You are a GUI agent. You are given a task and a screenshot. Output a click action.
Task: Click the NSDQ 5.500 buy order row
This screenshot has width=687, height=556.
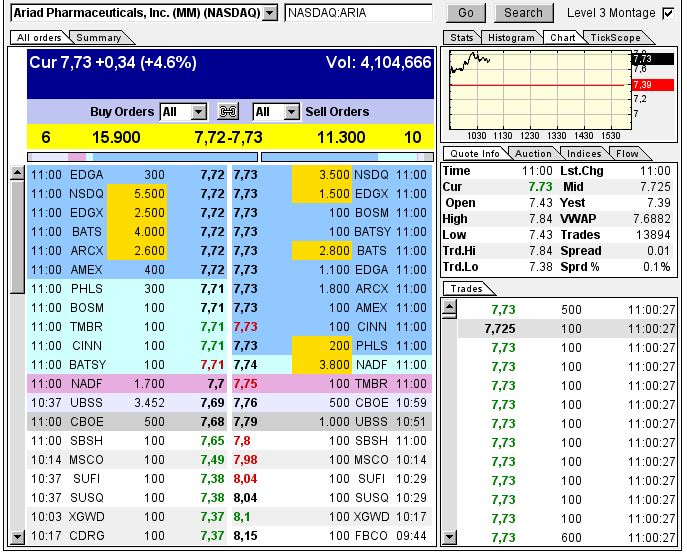click(x=127, y=194)
